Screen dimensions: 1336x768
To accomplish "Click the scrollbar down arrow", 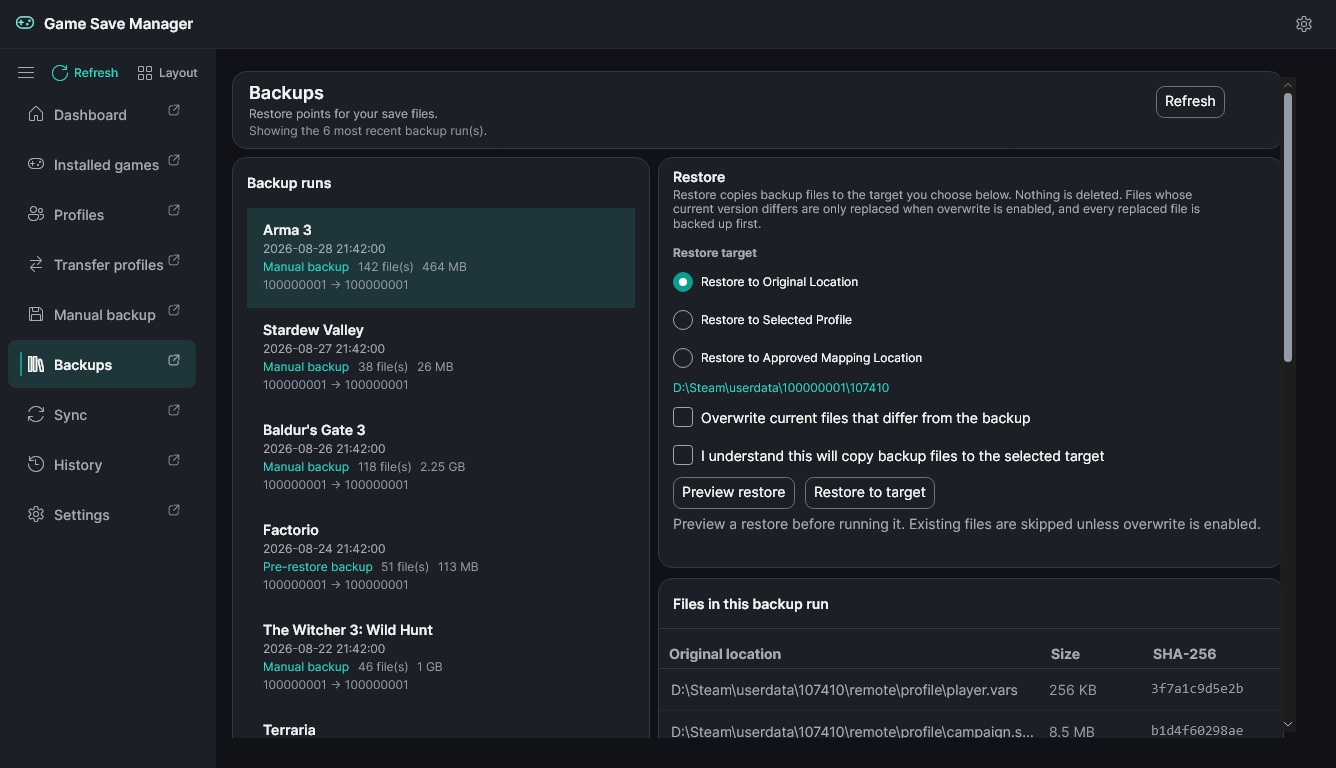I will pos(1288,724).
